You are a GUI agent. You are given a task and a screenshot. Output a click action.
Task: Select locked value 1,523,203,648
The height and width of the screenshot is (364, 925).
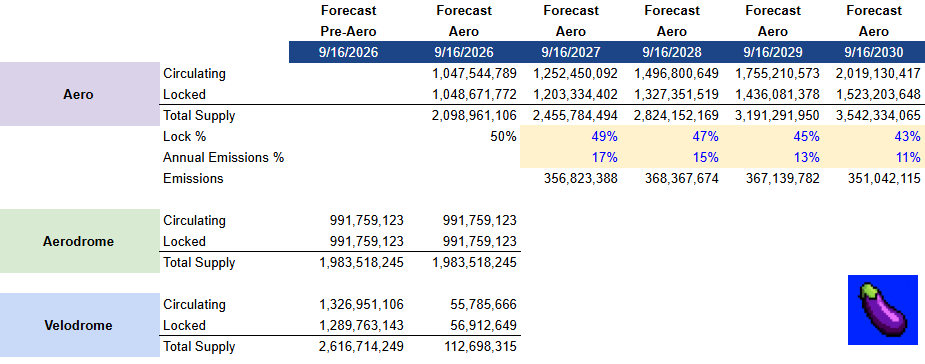pos(878,94)
